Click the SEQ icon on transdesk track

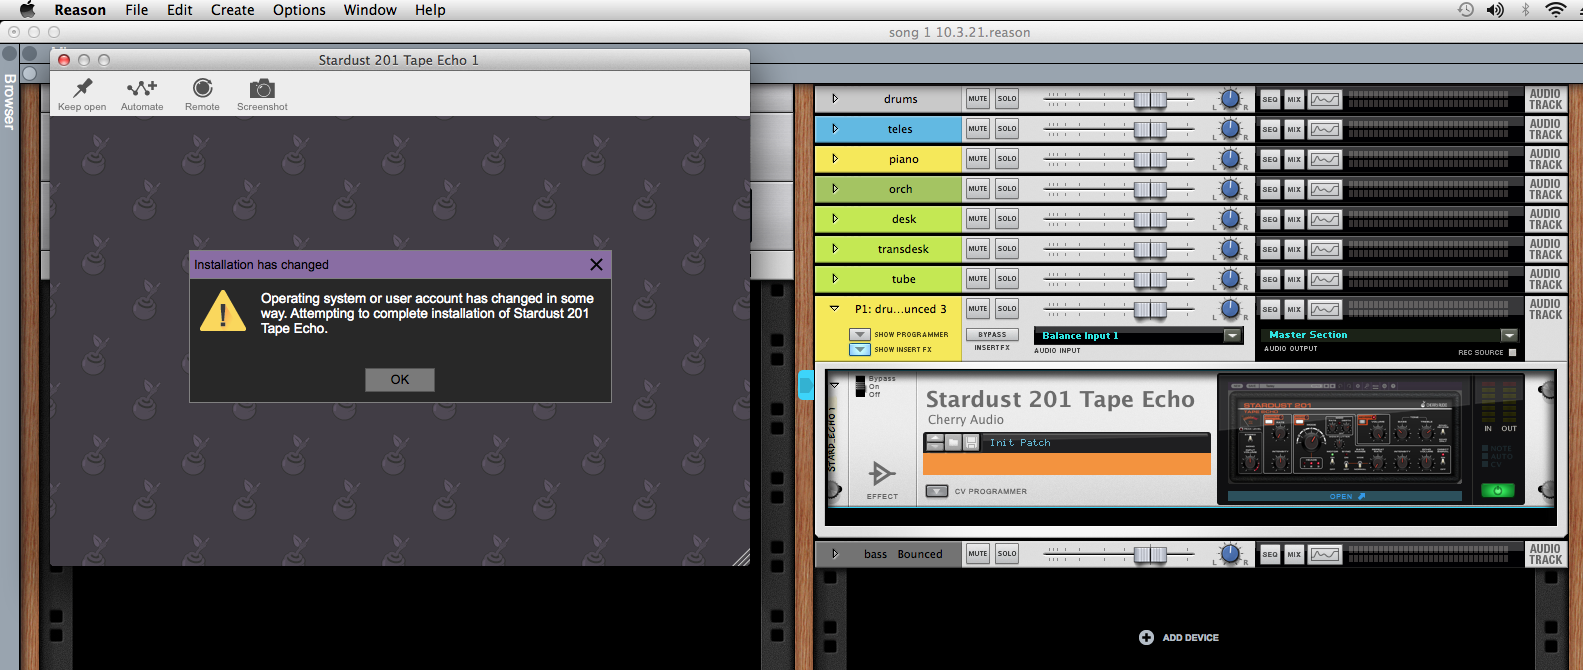coord(1270,249)
